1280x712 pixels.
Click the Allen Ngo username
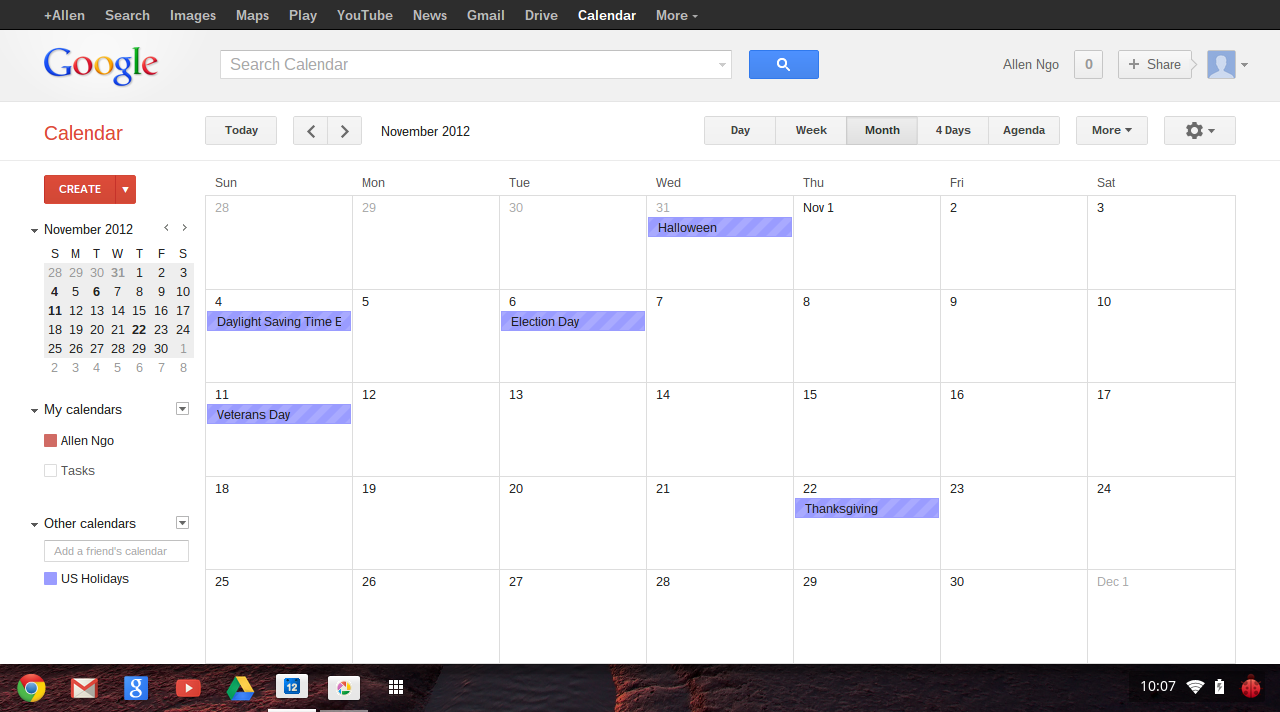click(x=1031, y=65)
